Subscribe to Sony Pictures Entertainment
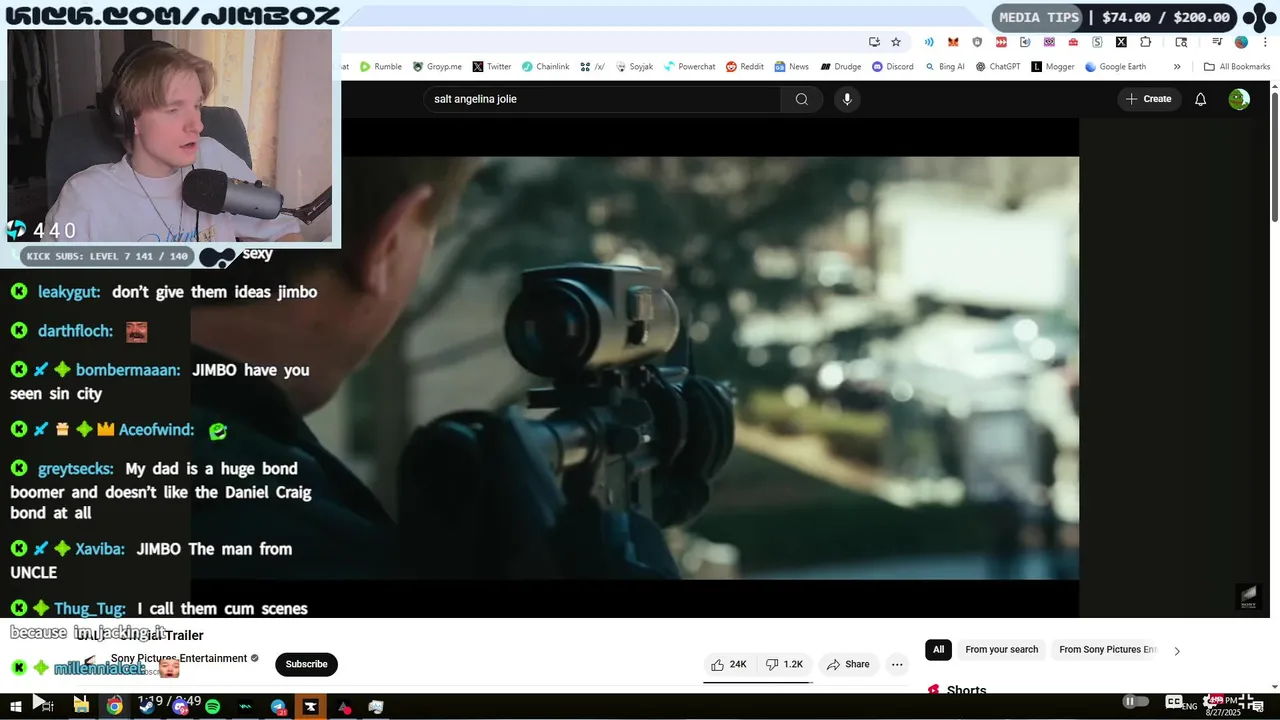 [306, 664]
